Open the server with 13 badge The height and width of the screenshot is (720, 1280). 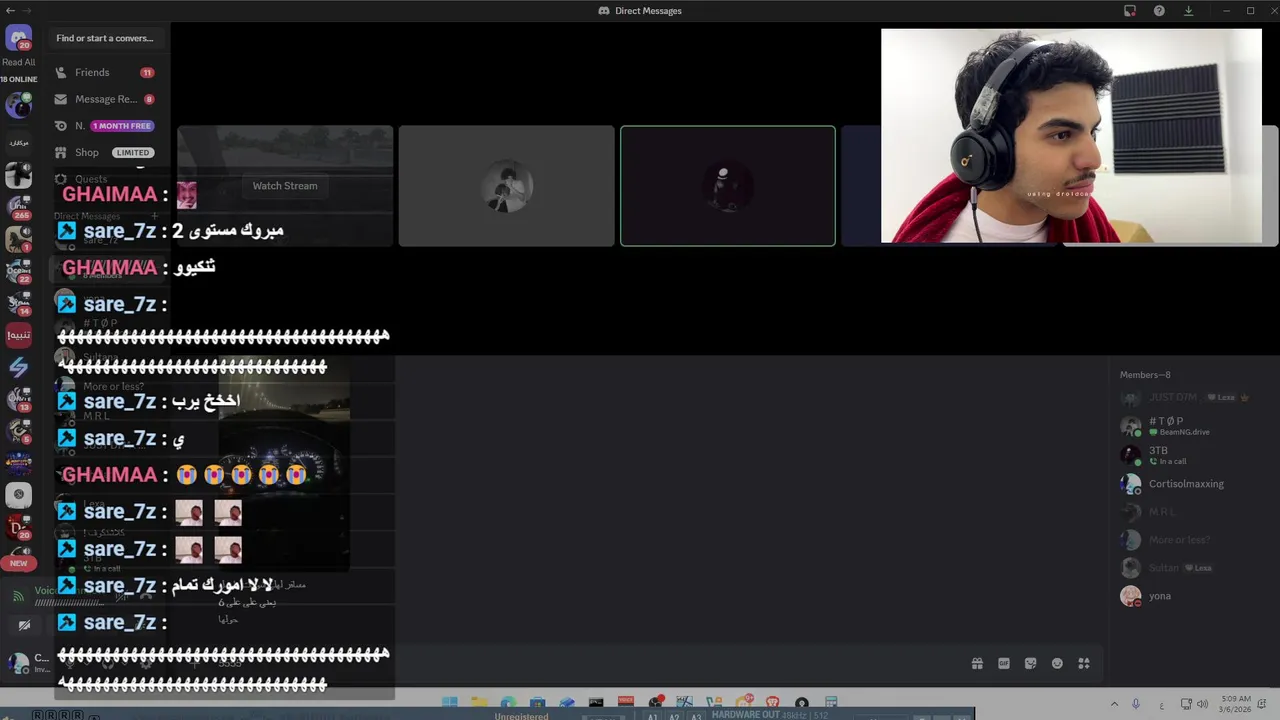pos(18,399)
